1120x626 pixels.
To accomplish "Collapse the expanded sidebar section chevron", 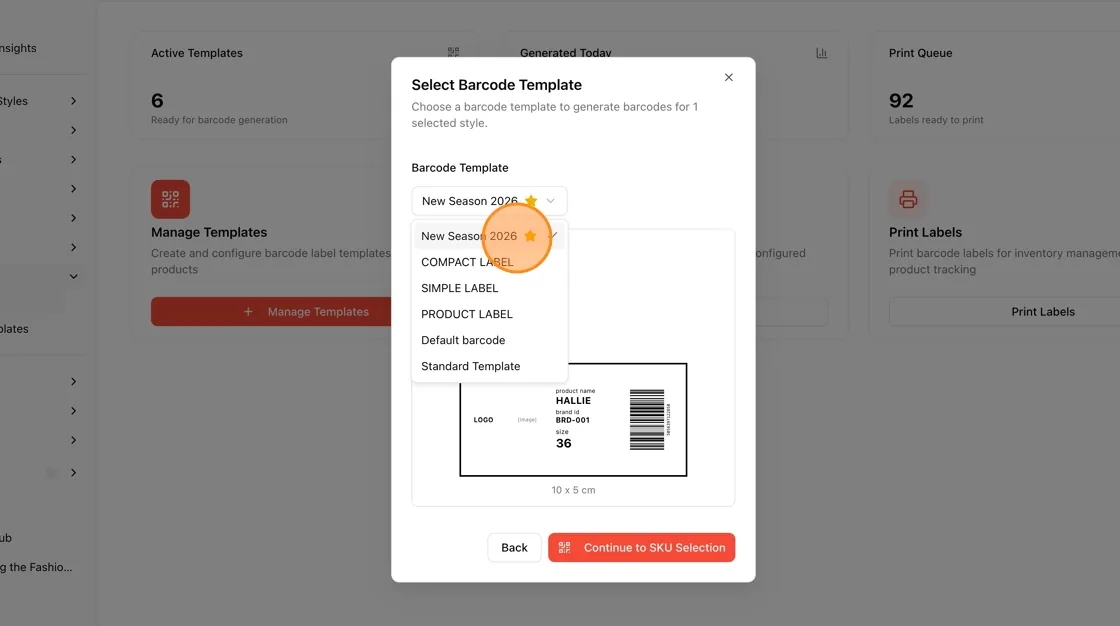I will (x=73, y=277).
